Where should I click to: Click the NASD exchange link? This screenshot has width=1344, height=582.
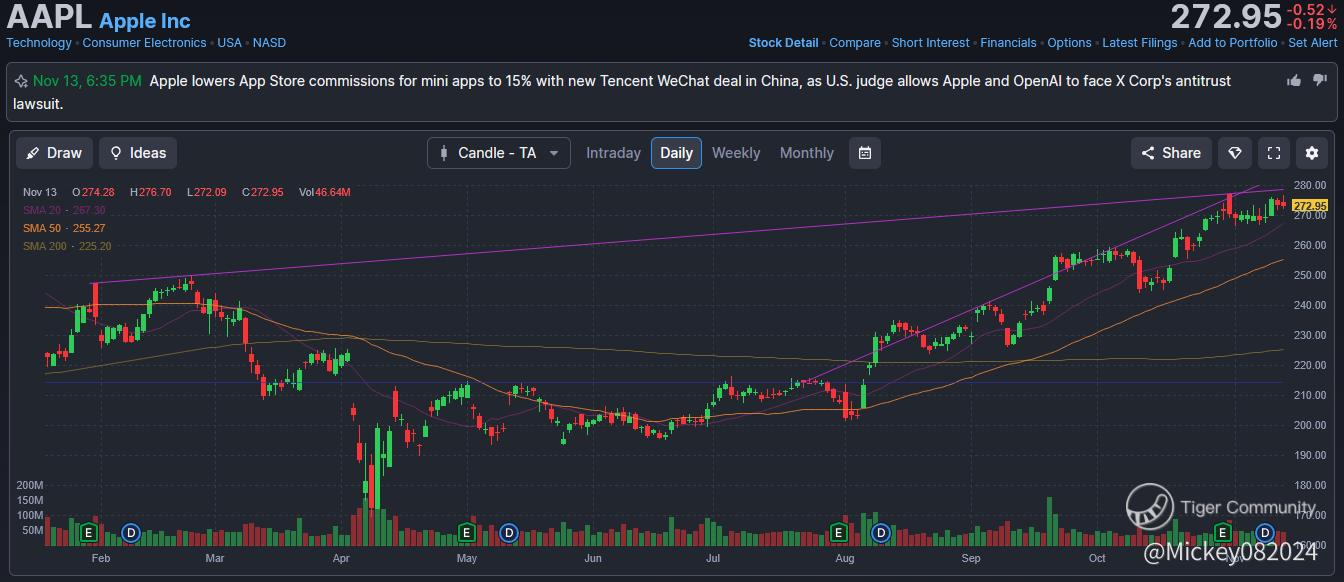(269, 43)
